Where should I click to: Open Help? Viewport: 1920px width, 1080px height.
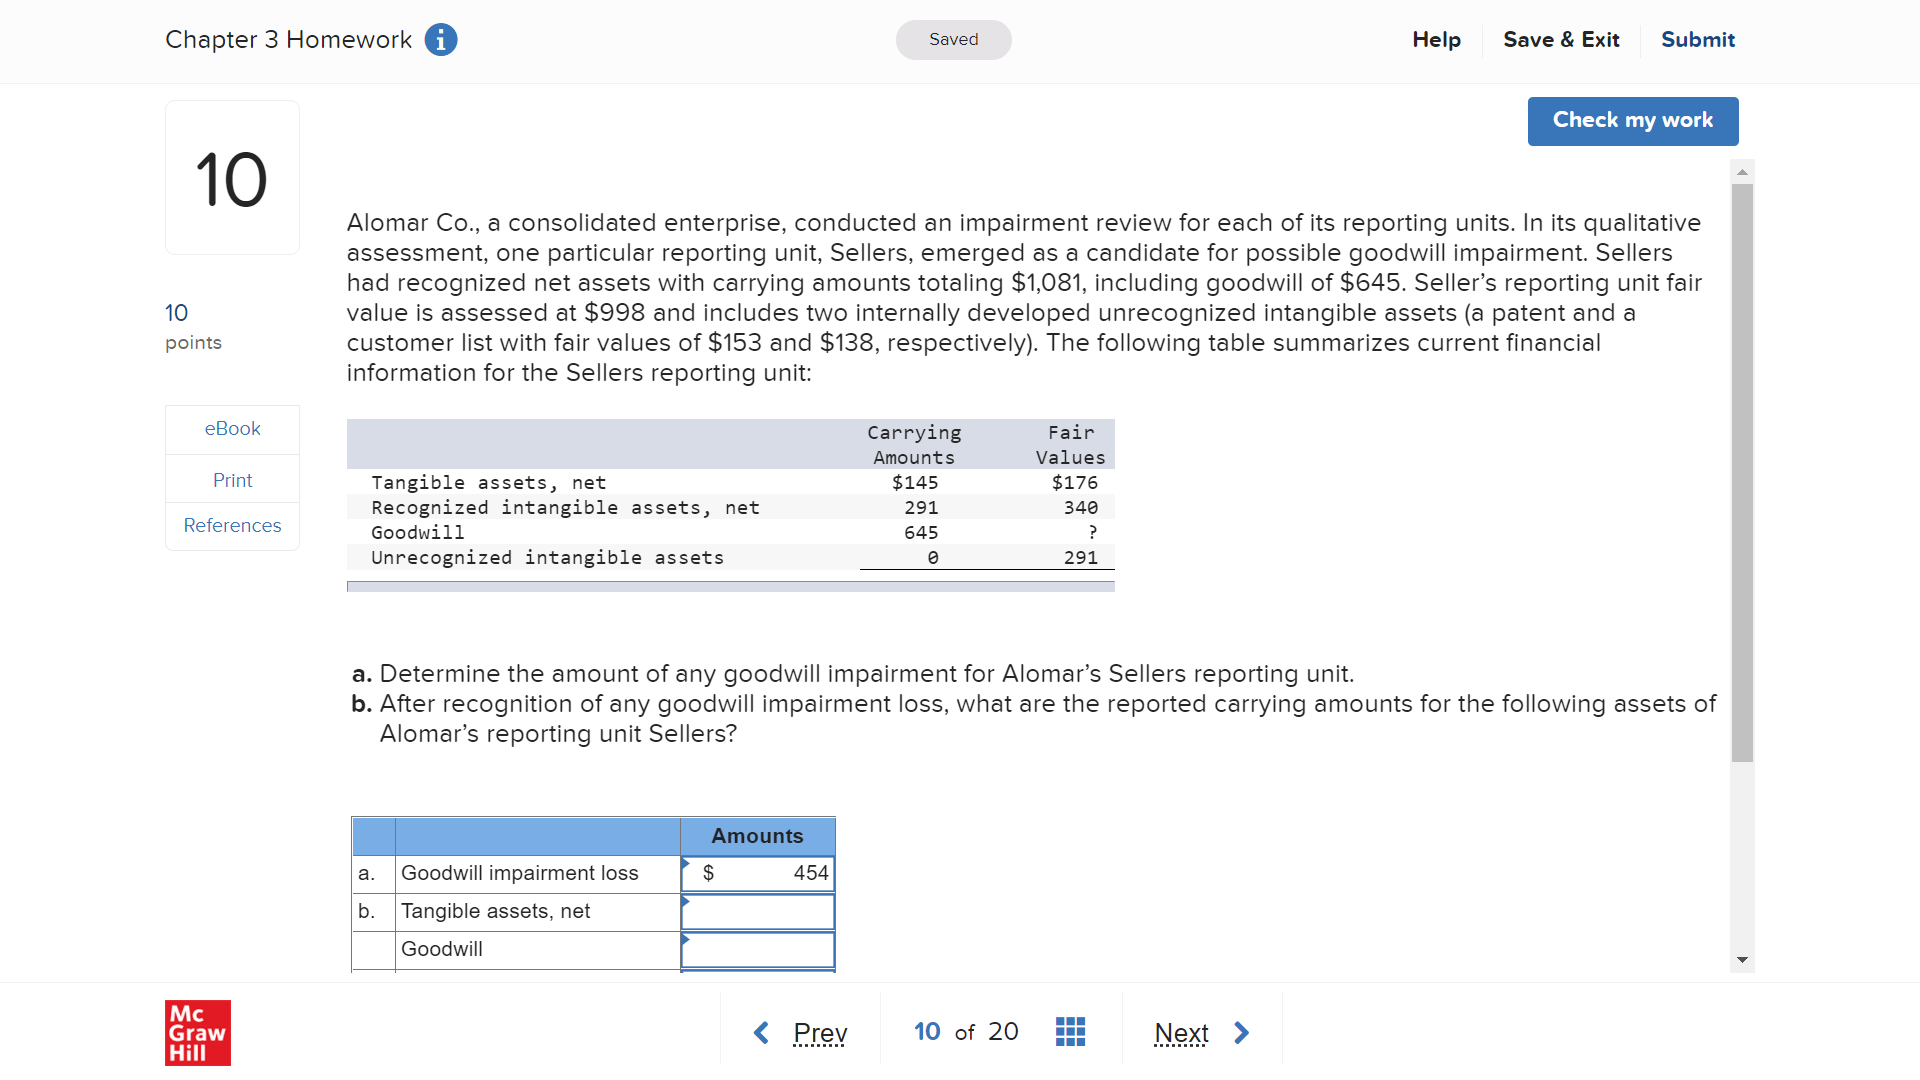click(1436, 40)
